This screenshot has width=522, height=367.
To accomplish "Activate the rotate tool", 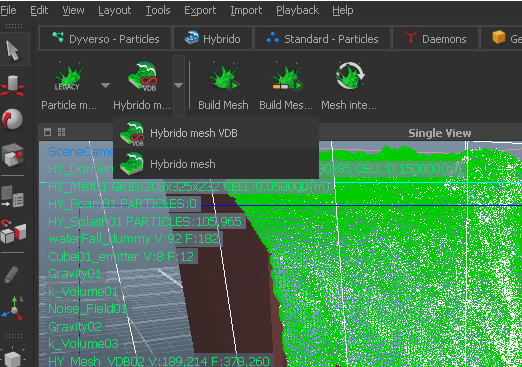I will (x=13, y=119).
